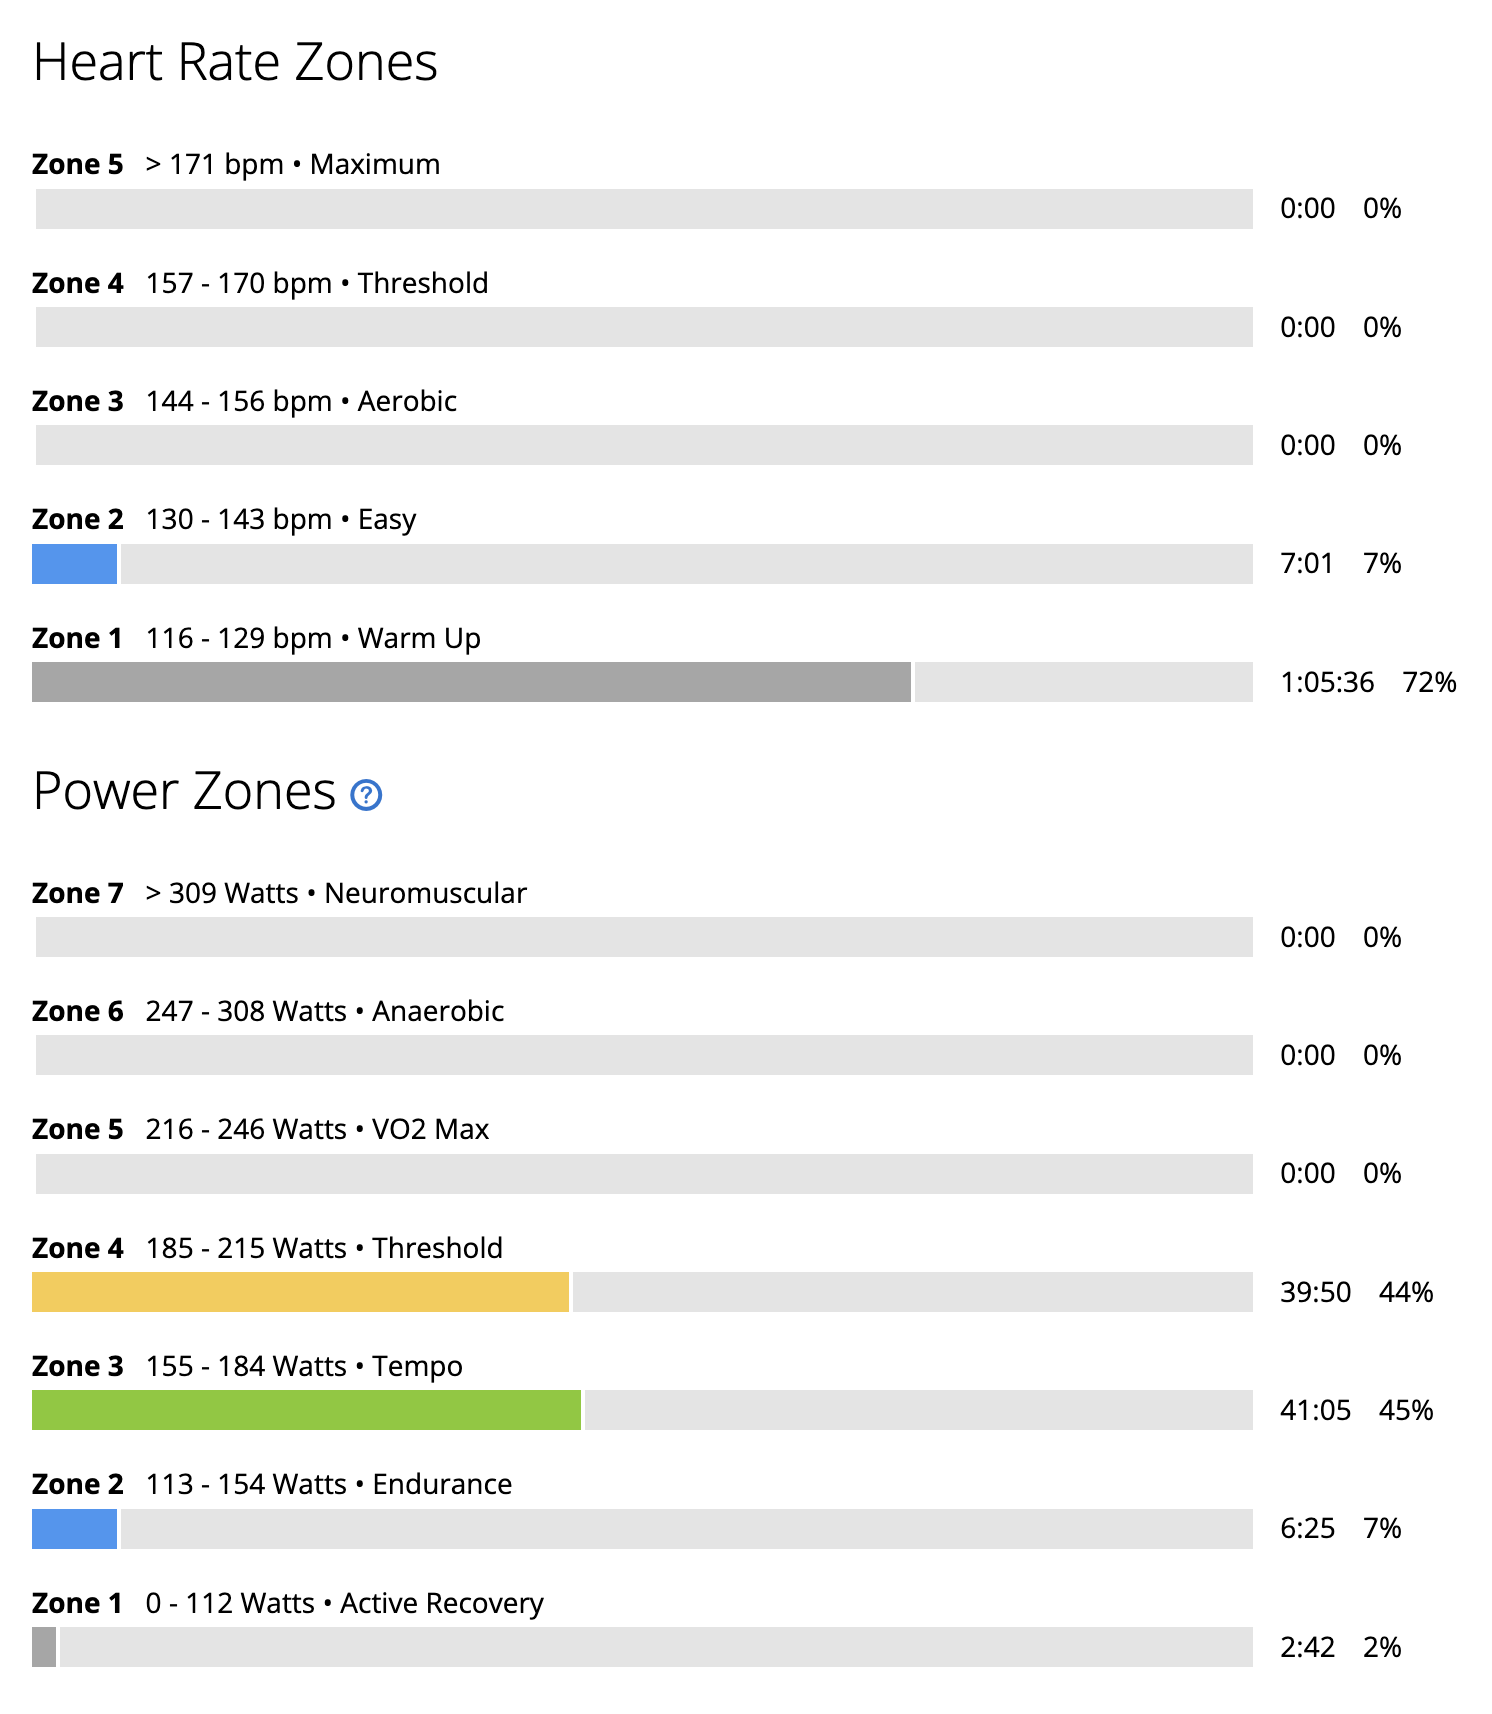1492x1714 pixels.
Task: Click the gray Active Recovery power bar
Action: click(44, 1647)
